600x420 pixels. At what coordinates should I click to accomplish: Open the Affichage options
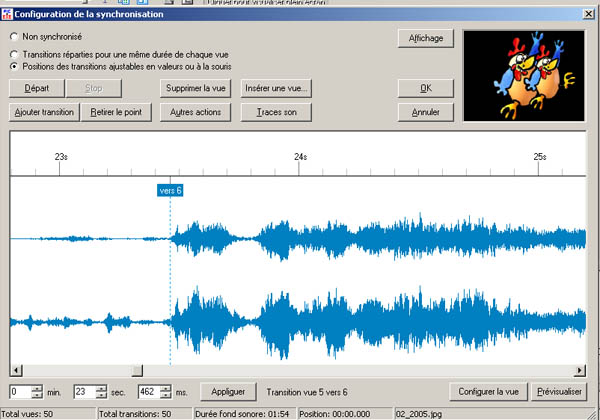(426, 38)
